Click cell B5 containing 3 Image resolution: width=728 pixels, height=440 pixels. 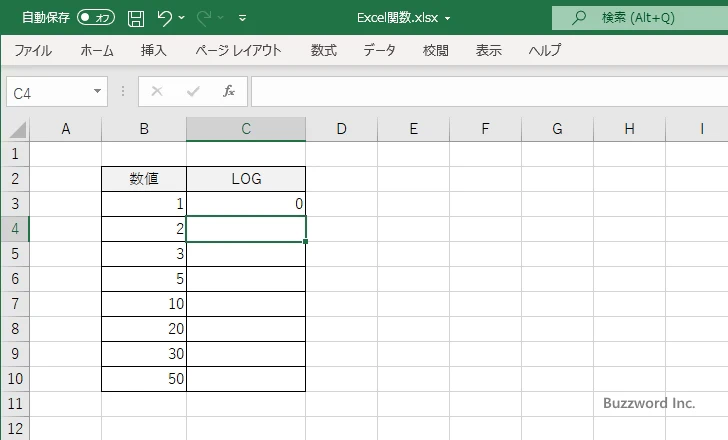(x=144, y=254)
